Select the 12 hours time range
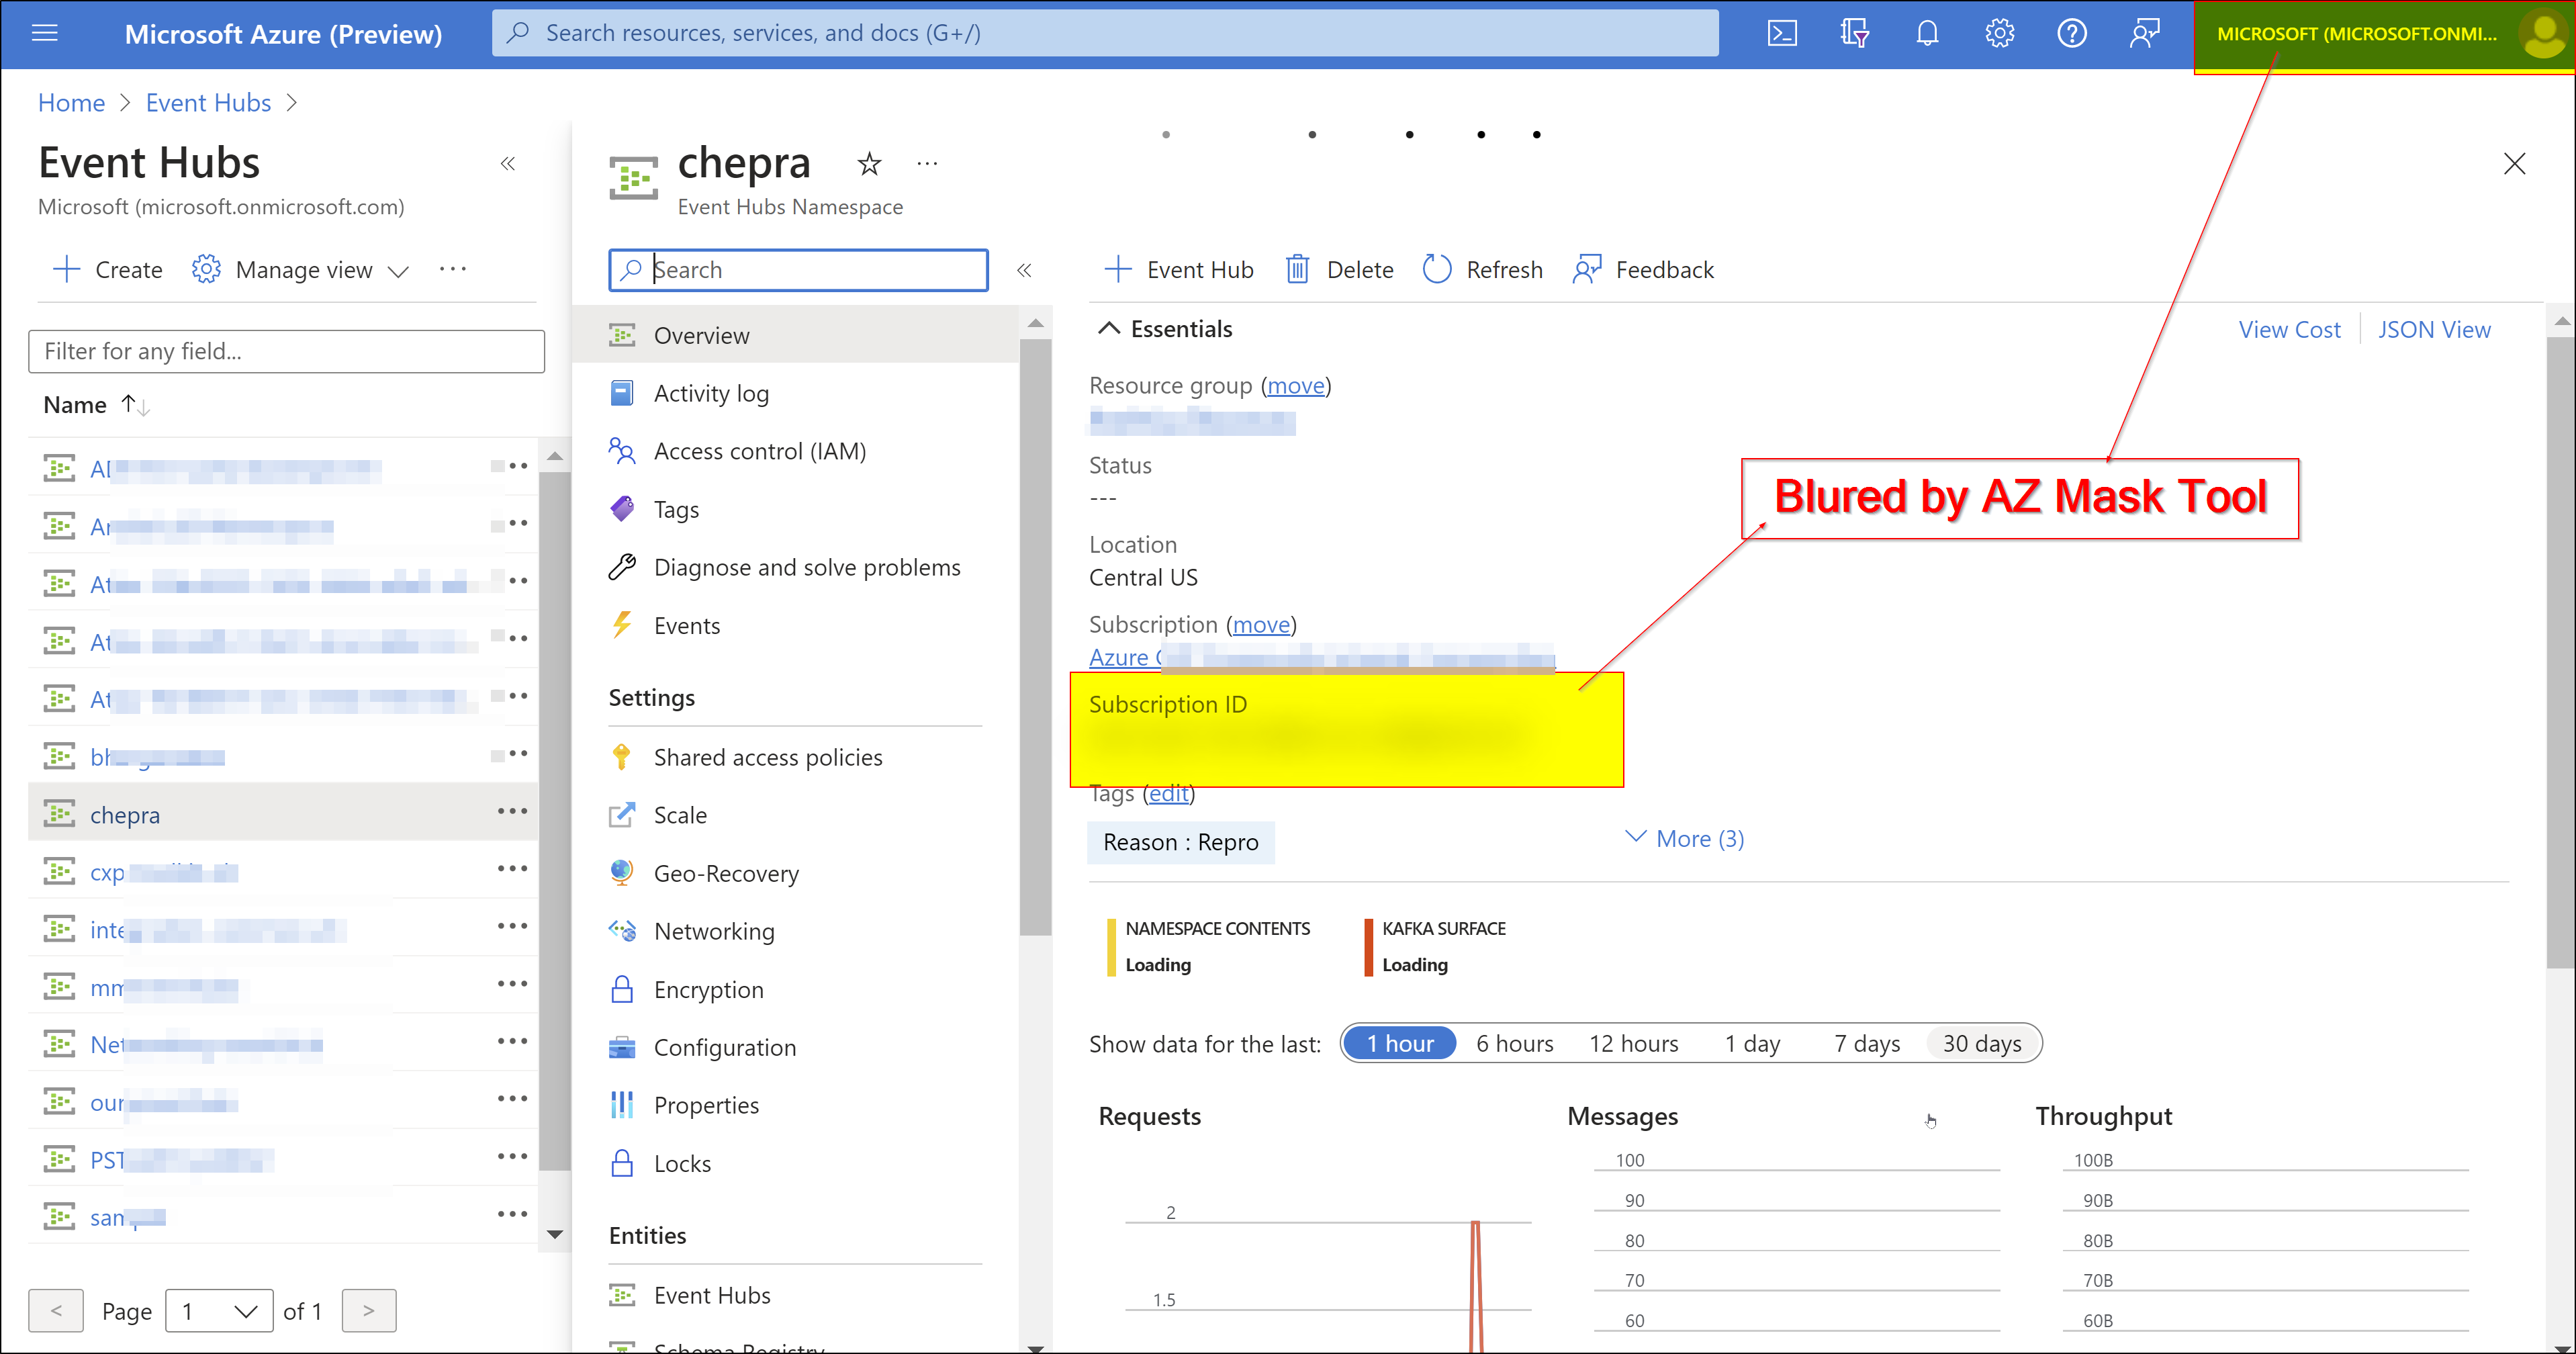2576x1354 pixels. (x=1633, y=1044)
